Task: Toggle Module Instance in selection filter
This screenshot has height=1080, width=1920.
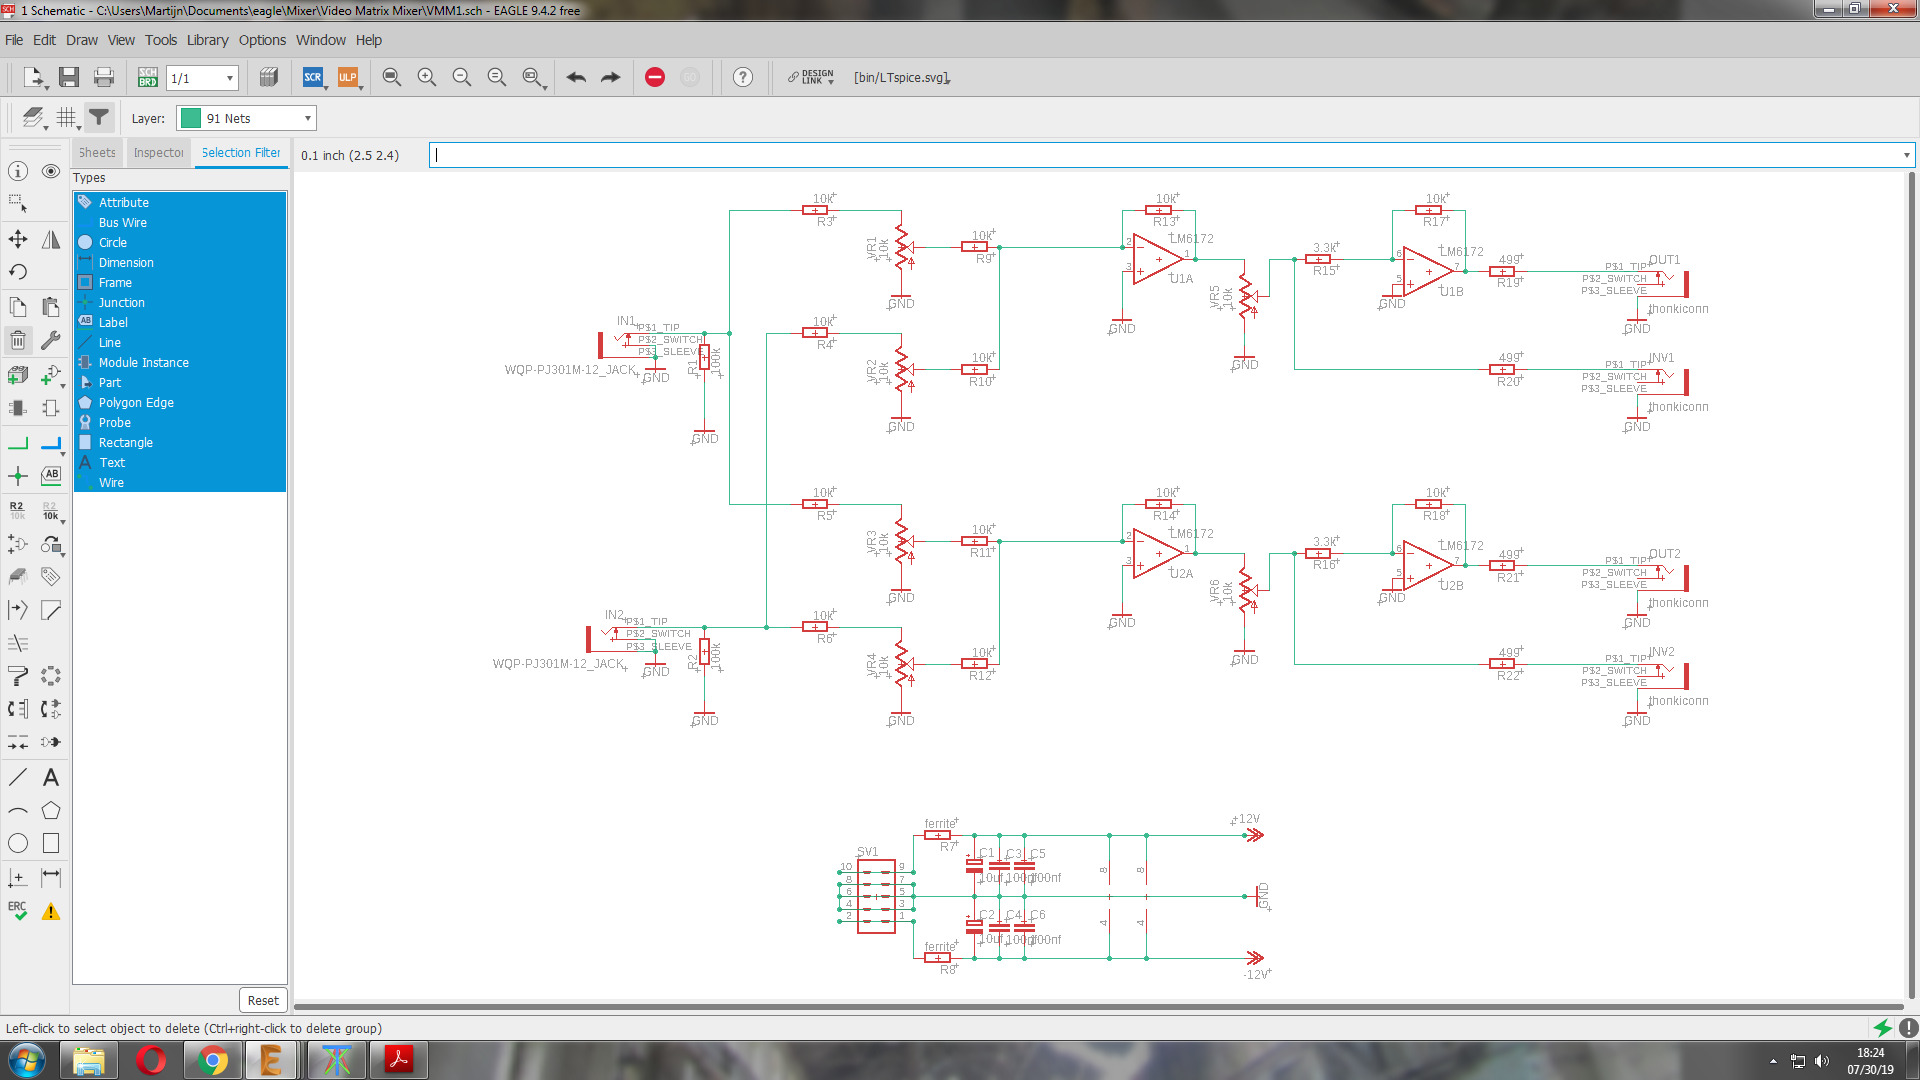Action: pyautogui.click(x=180, y=362)
